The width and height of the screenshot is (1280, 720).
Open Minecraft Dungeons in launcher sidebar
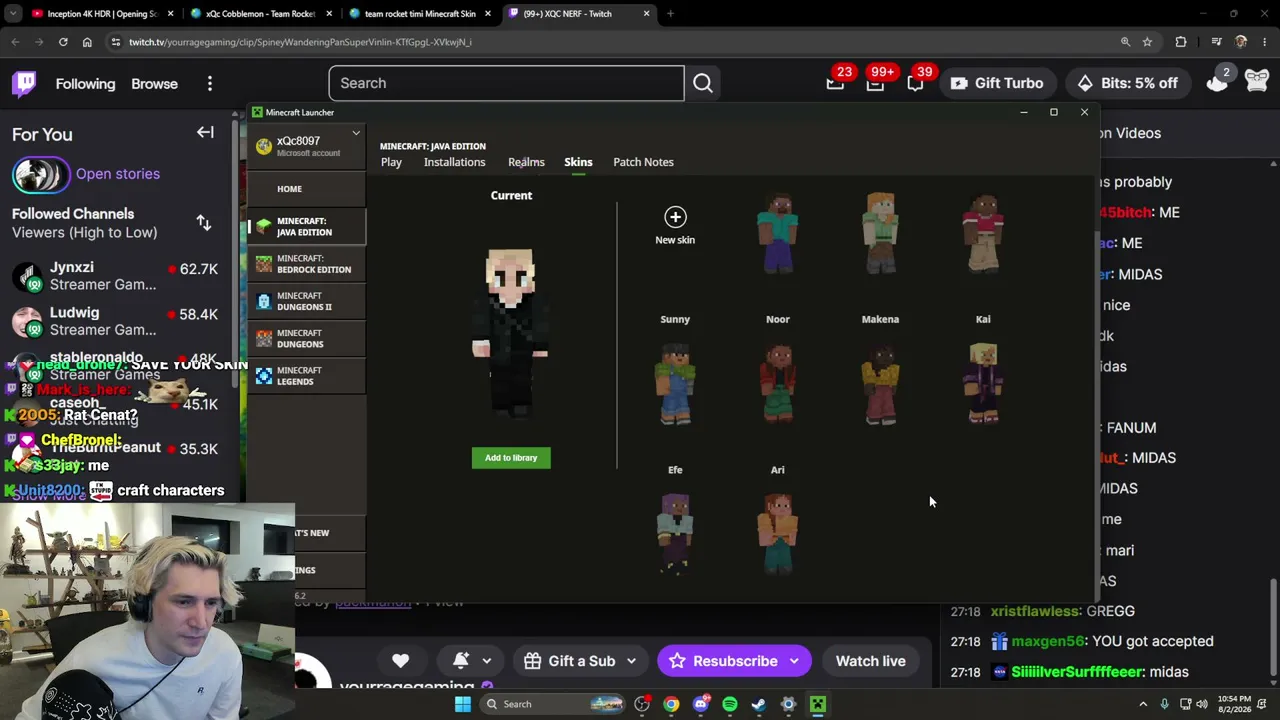(306, 338)
